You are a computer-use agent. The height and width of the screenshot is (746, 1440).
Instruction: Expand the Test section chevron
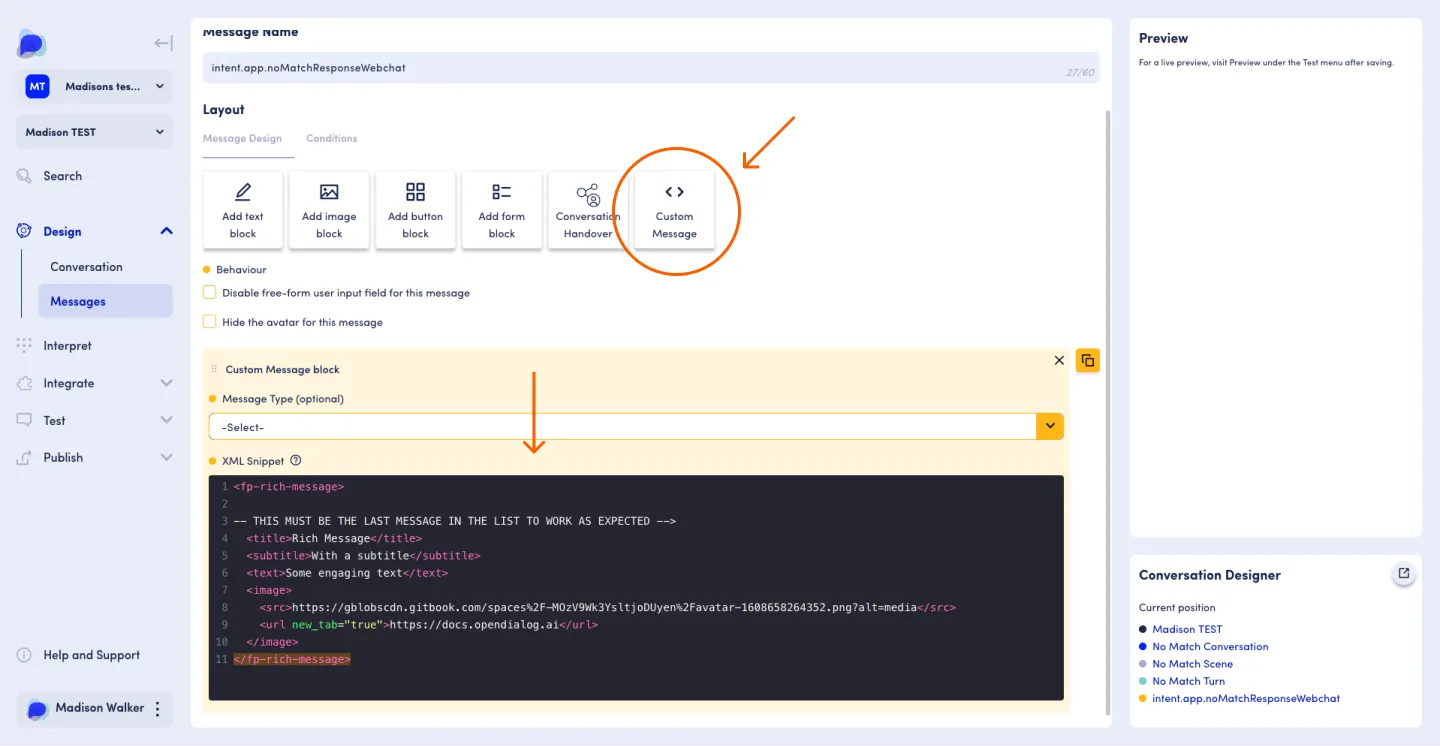[x=166, y=420]
